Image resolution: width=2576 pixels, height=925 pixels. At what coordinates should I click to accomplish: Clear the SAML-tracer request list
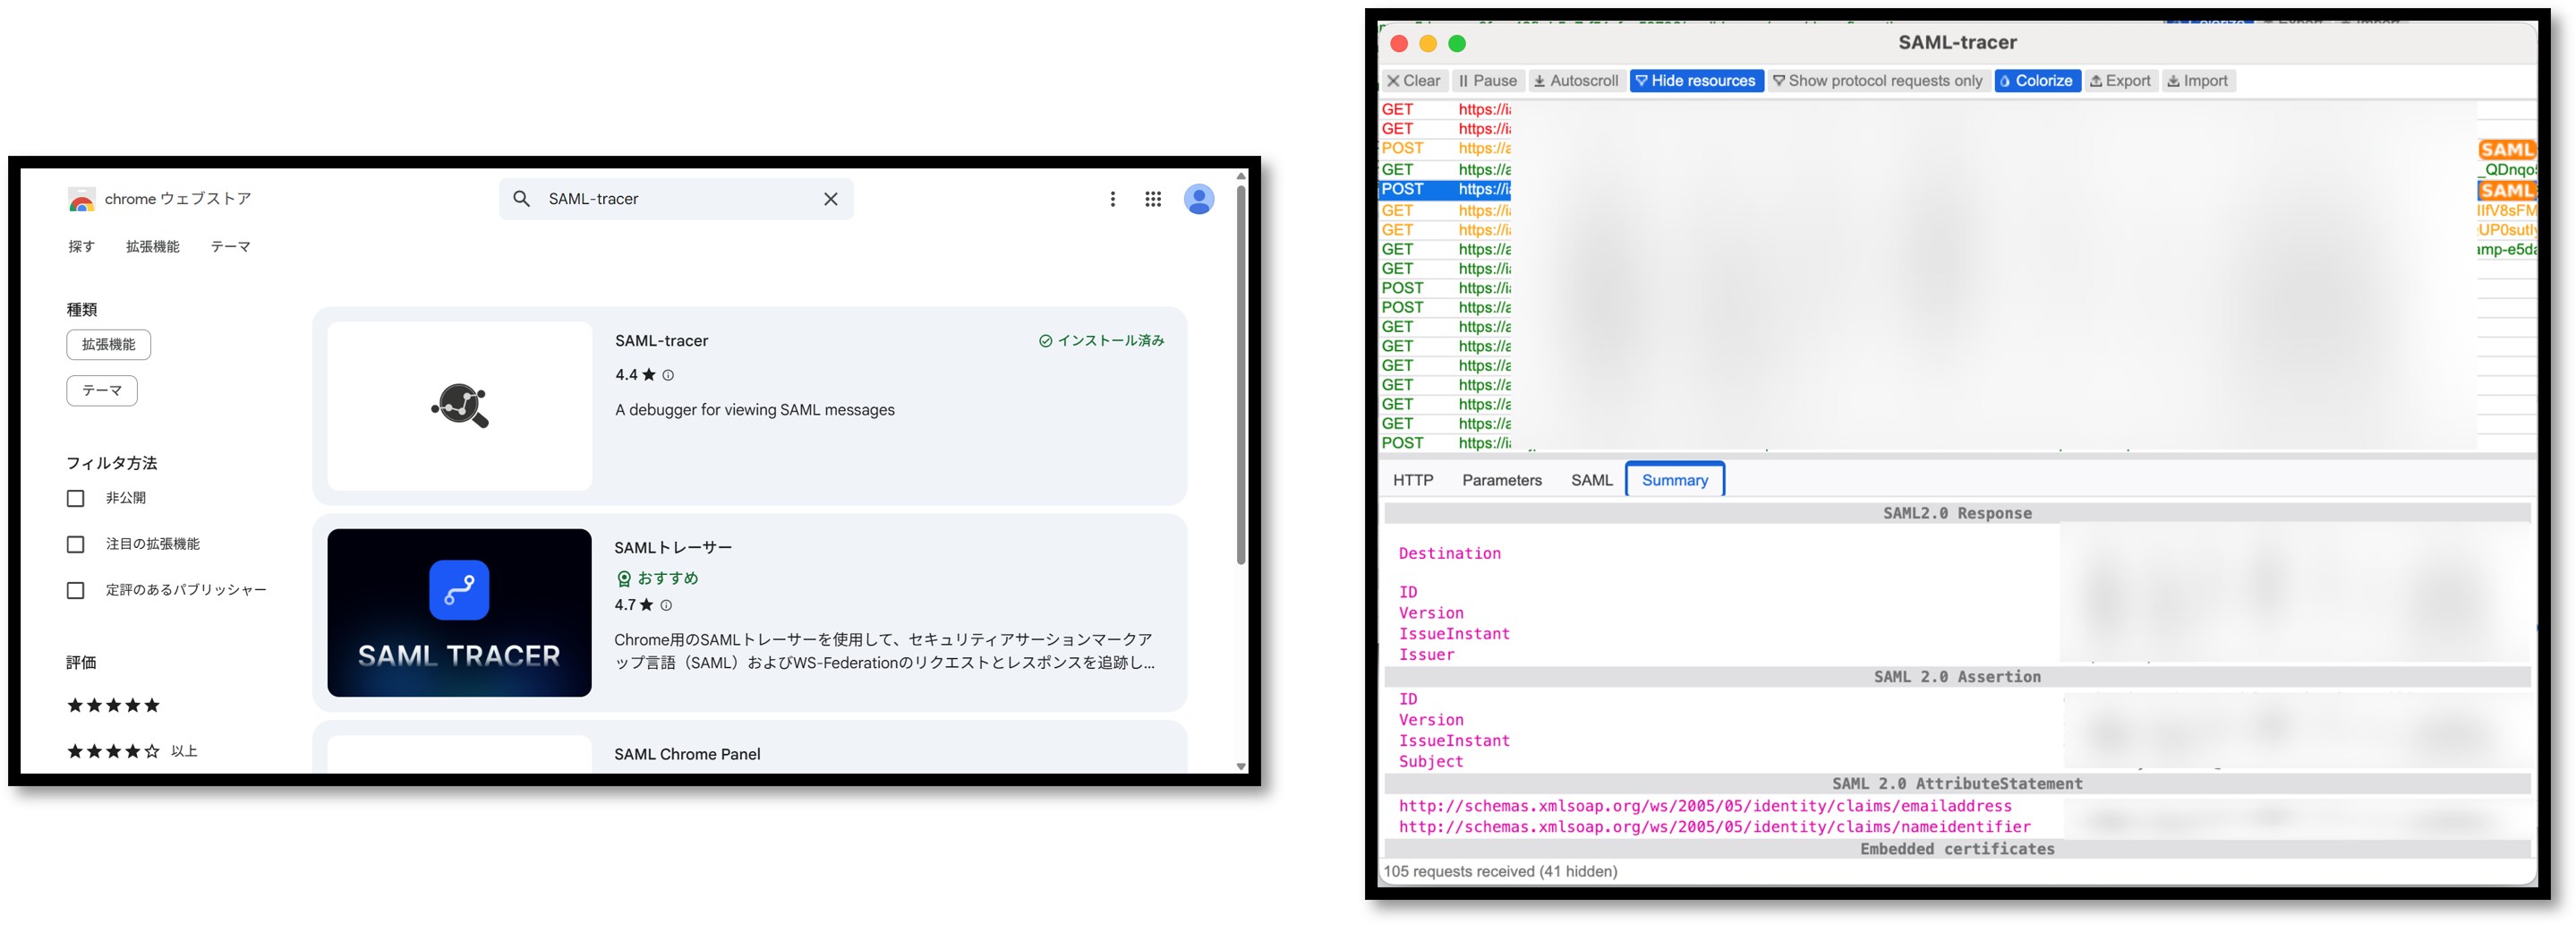click(1414, 81)
